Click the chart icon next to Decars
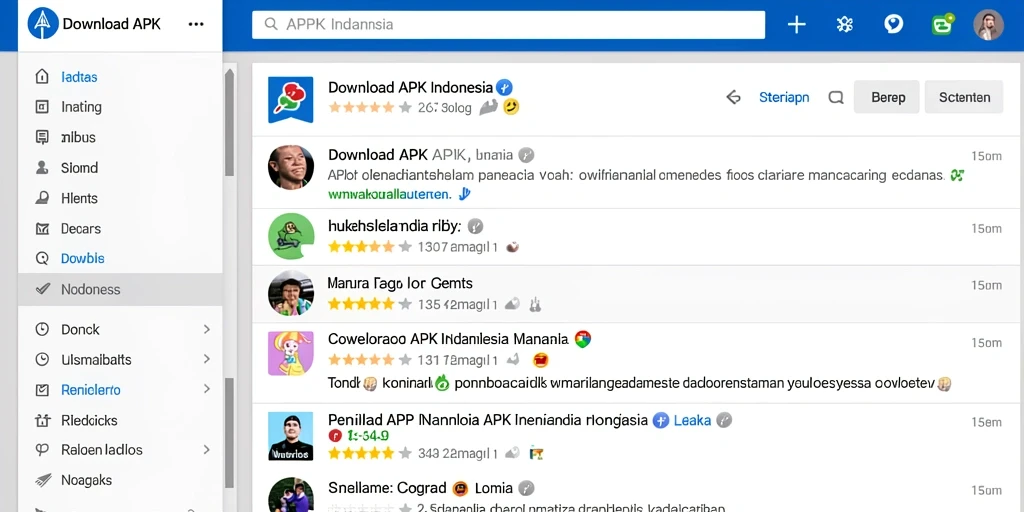1024x512 pixels. pyautogui.click(x=42, y=229)
